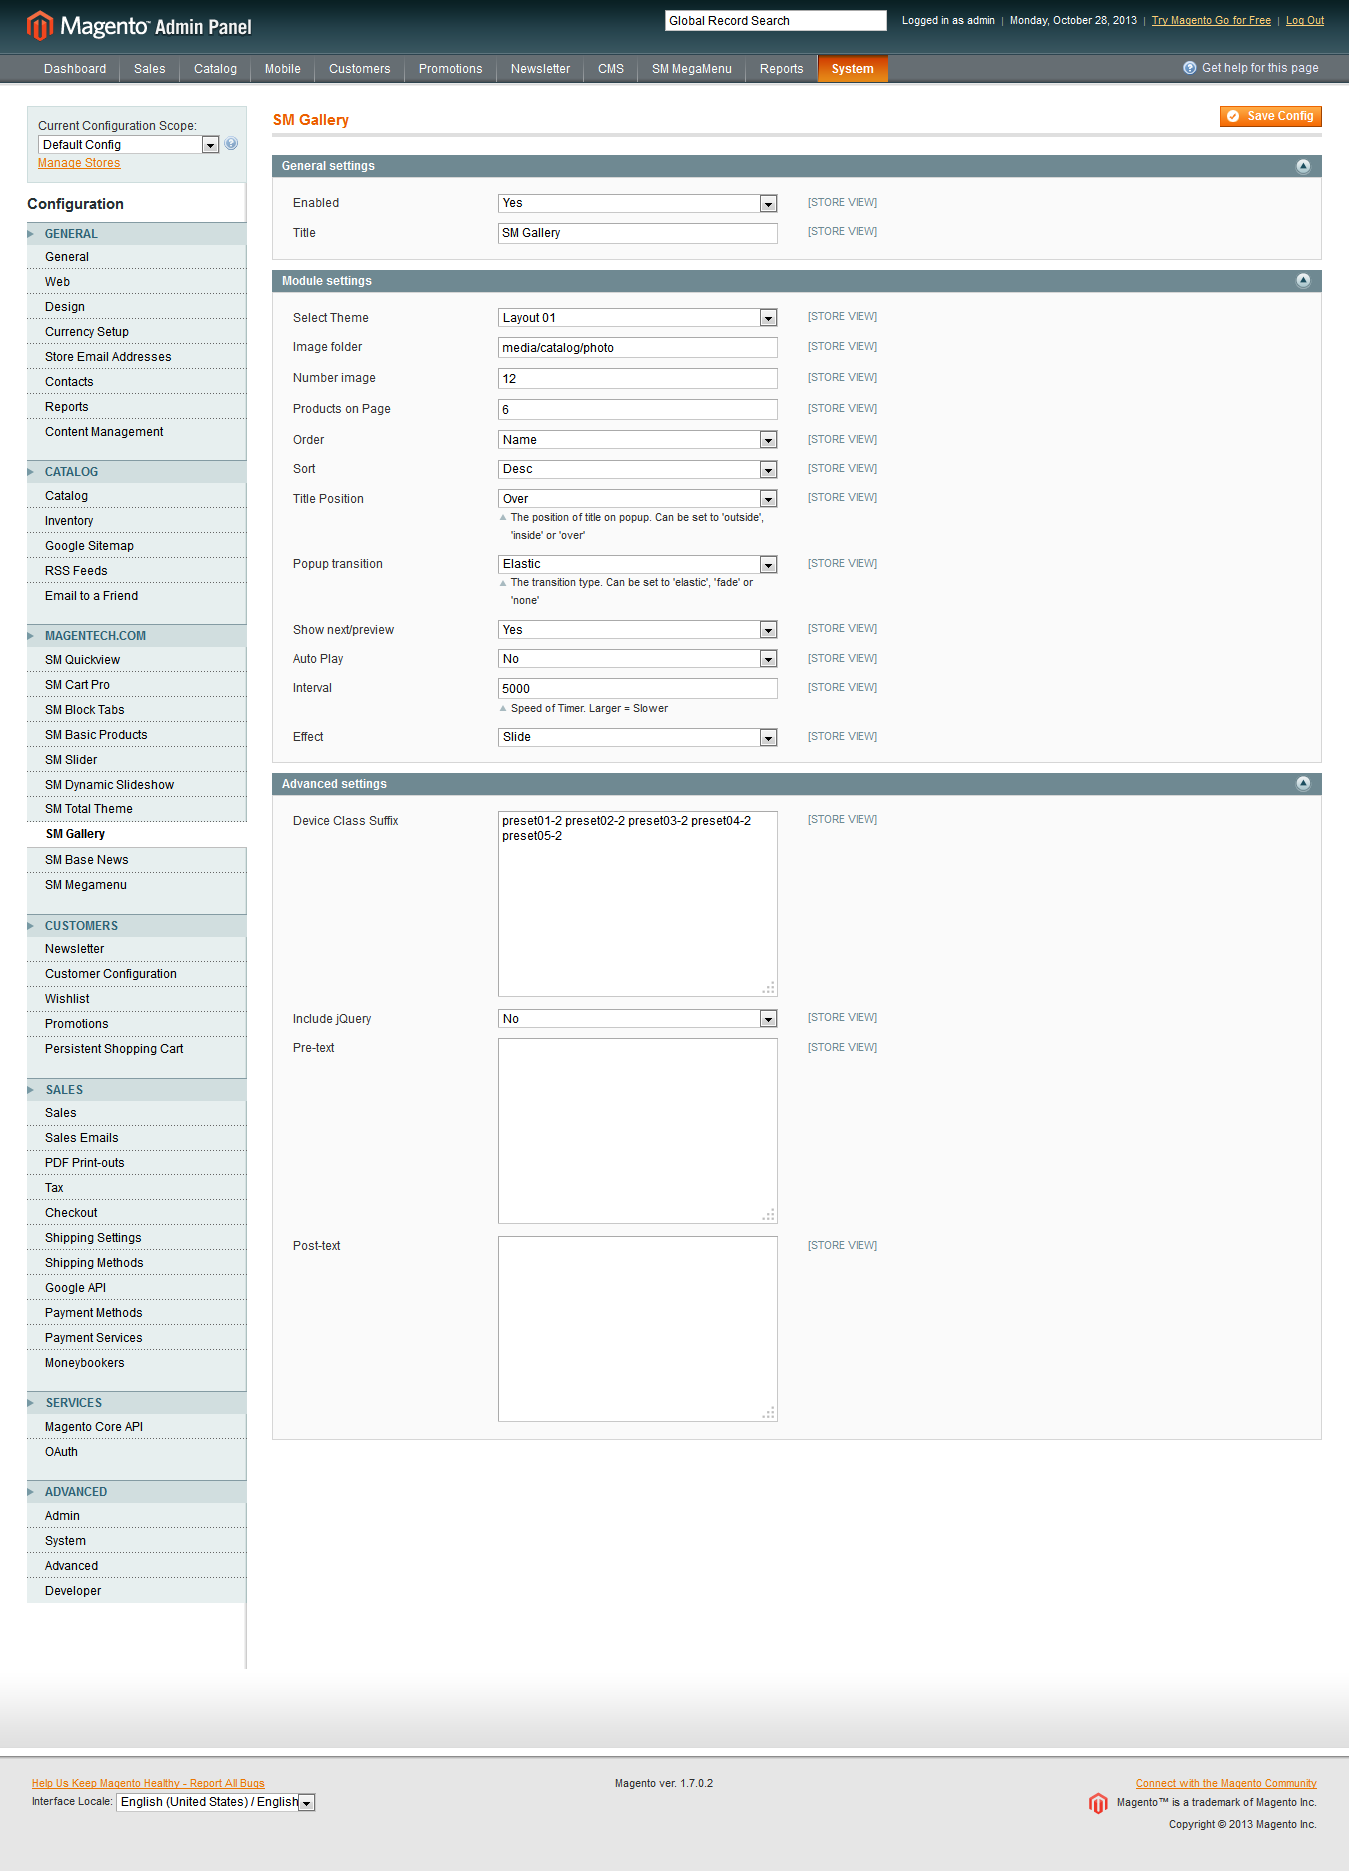Open the System menu
Viewport: 1349px width, 1871px height.
point(853,69)
